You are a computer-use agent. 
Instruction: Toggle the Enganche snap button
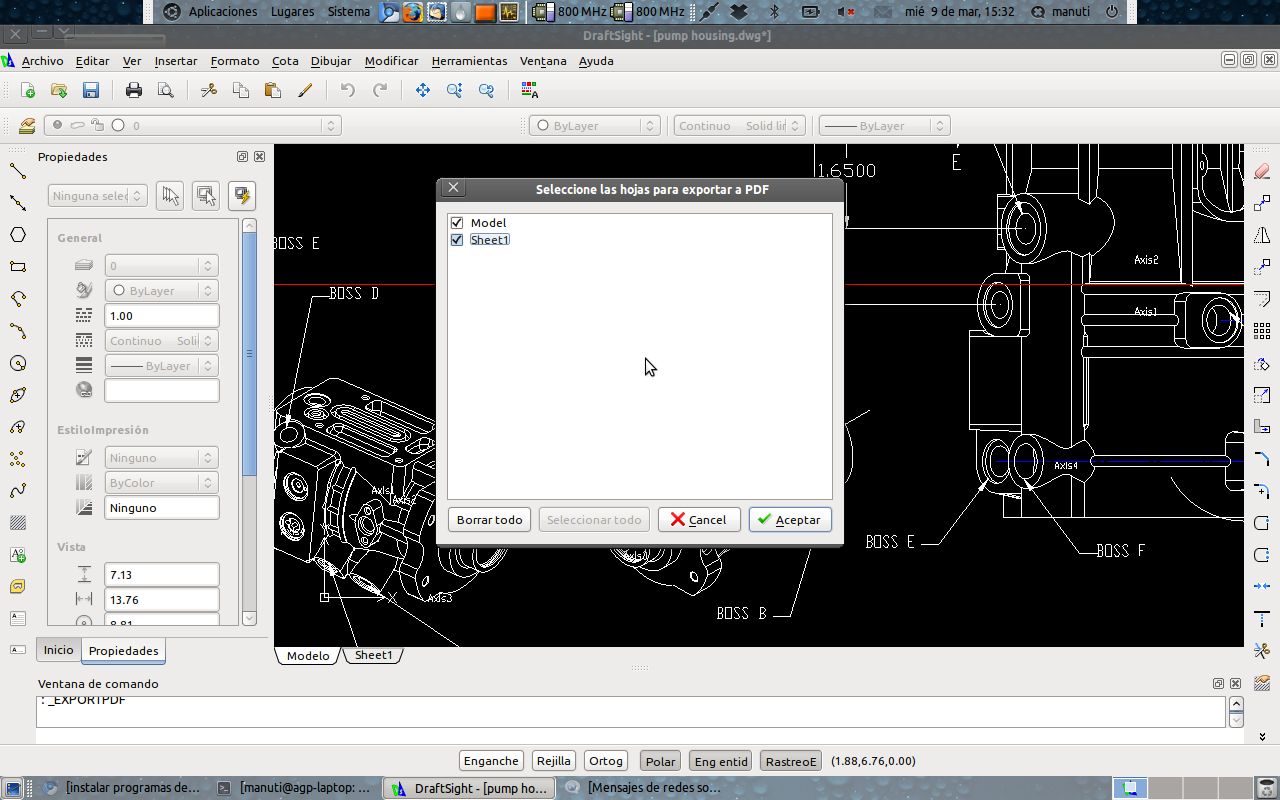tap(491, 761)
